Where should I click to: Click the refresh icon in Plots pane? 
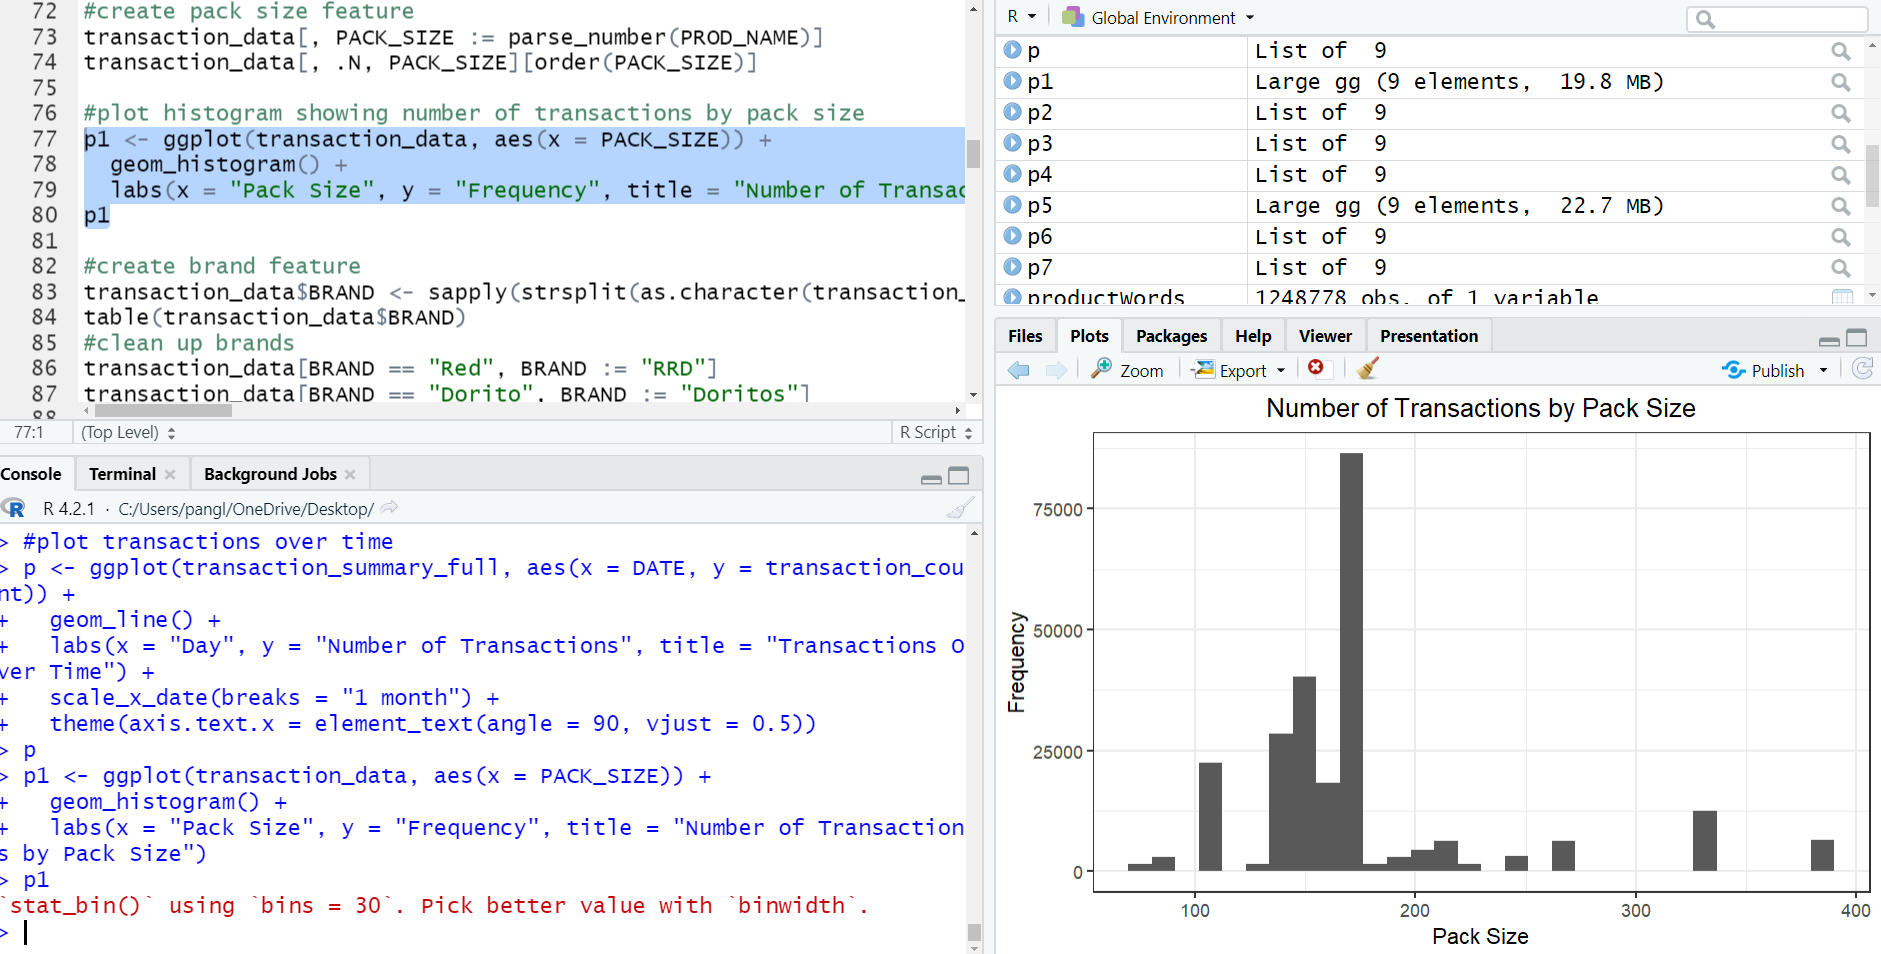1862,369
